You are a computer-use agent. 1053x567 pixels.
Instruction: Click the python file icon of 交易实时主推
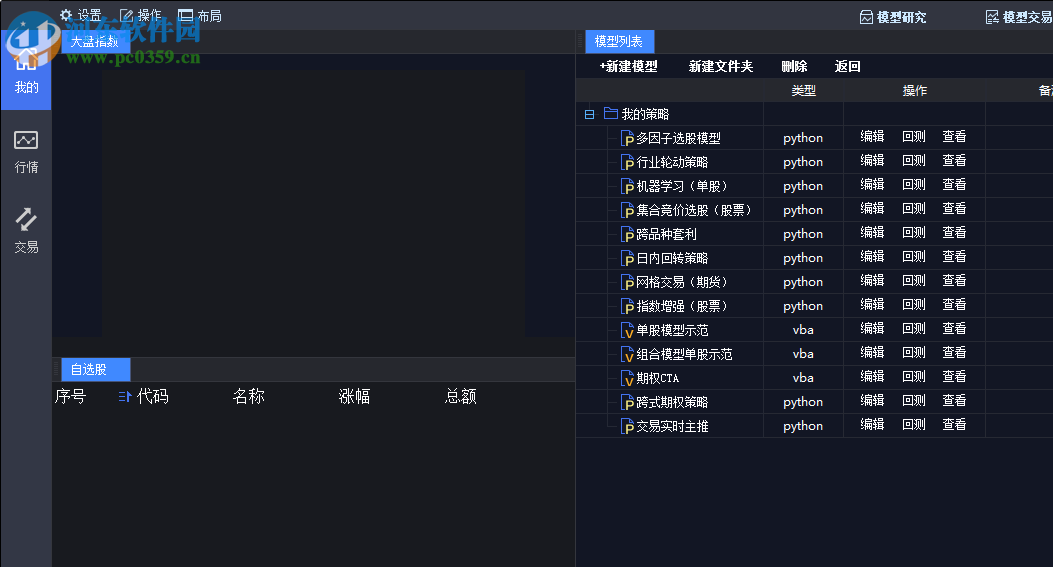628,427
